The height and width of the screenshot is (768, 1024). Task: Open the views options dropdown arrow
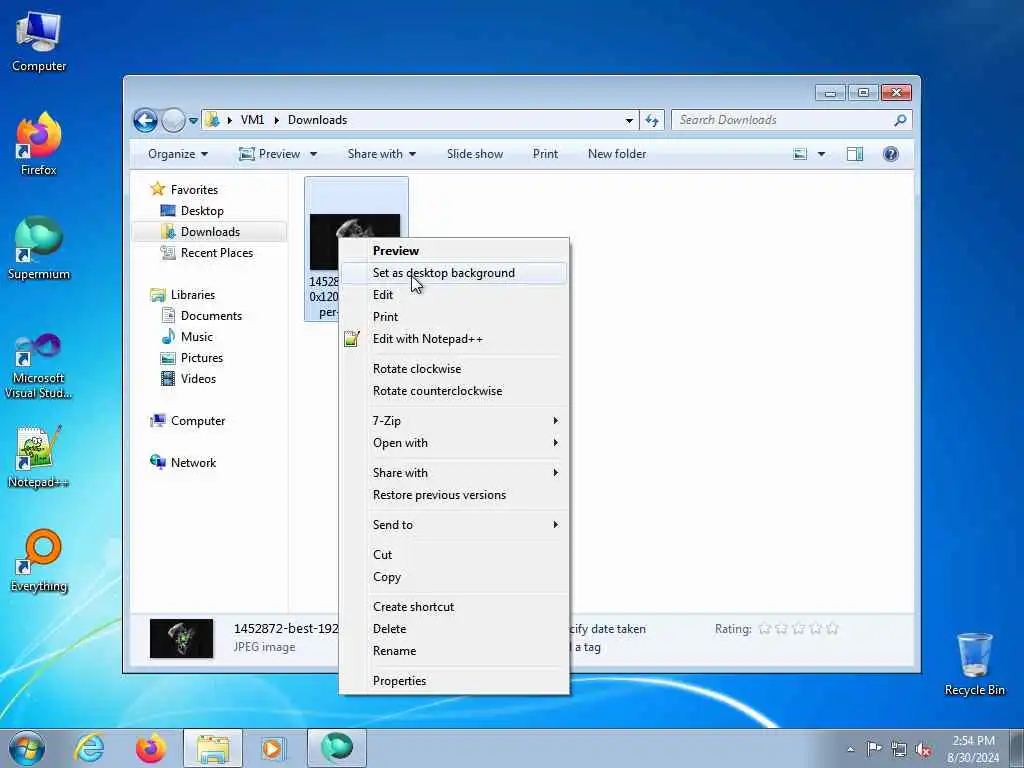[x=822, y=154]
